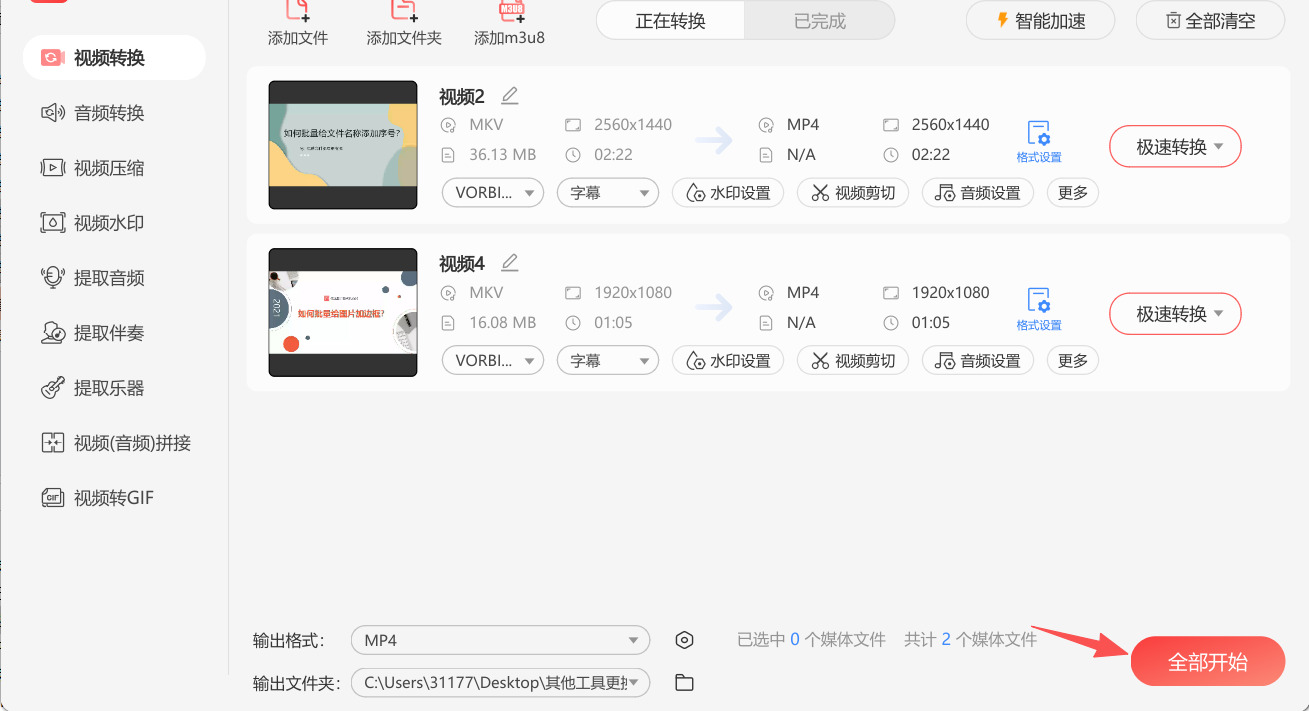This screenshot has height=711, width=1309.
Task: Click Watermark Settings (水印设置) for 视频4
Action: [728, 360]
